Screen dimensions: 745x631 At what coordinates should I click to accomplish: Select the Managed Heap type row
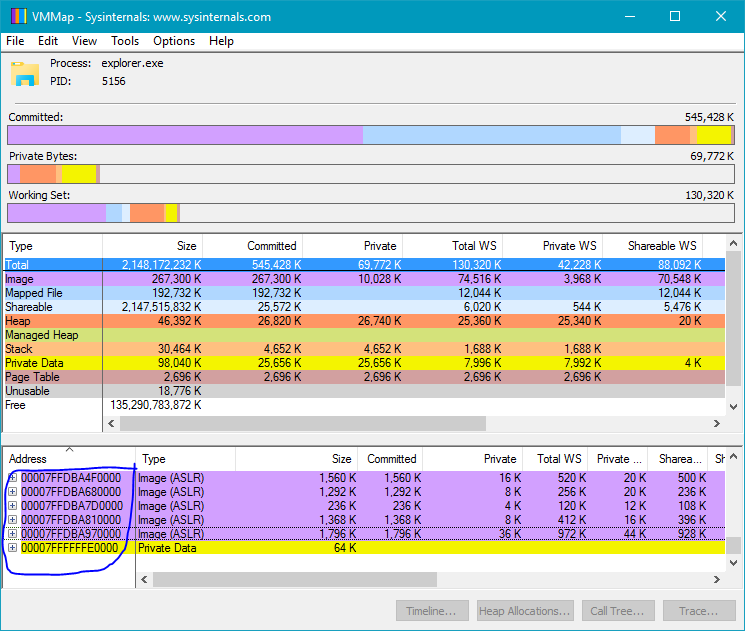(x=364, y=335)
